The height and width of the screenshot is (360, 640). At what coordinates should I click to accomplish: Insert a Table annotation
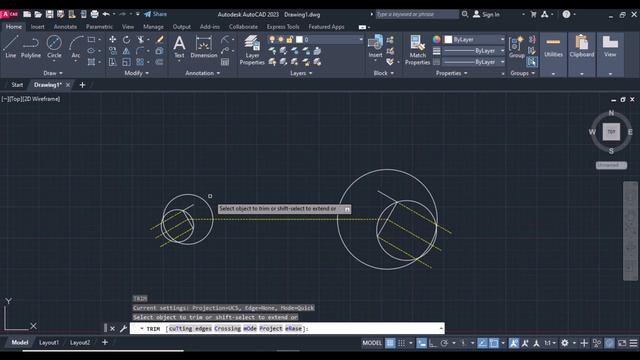225,62
